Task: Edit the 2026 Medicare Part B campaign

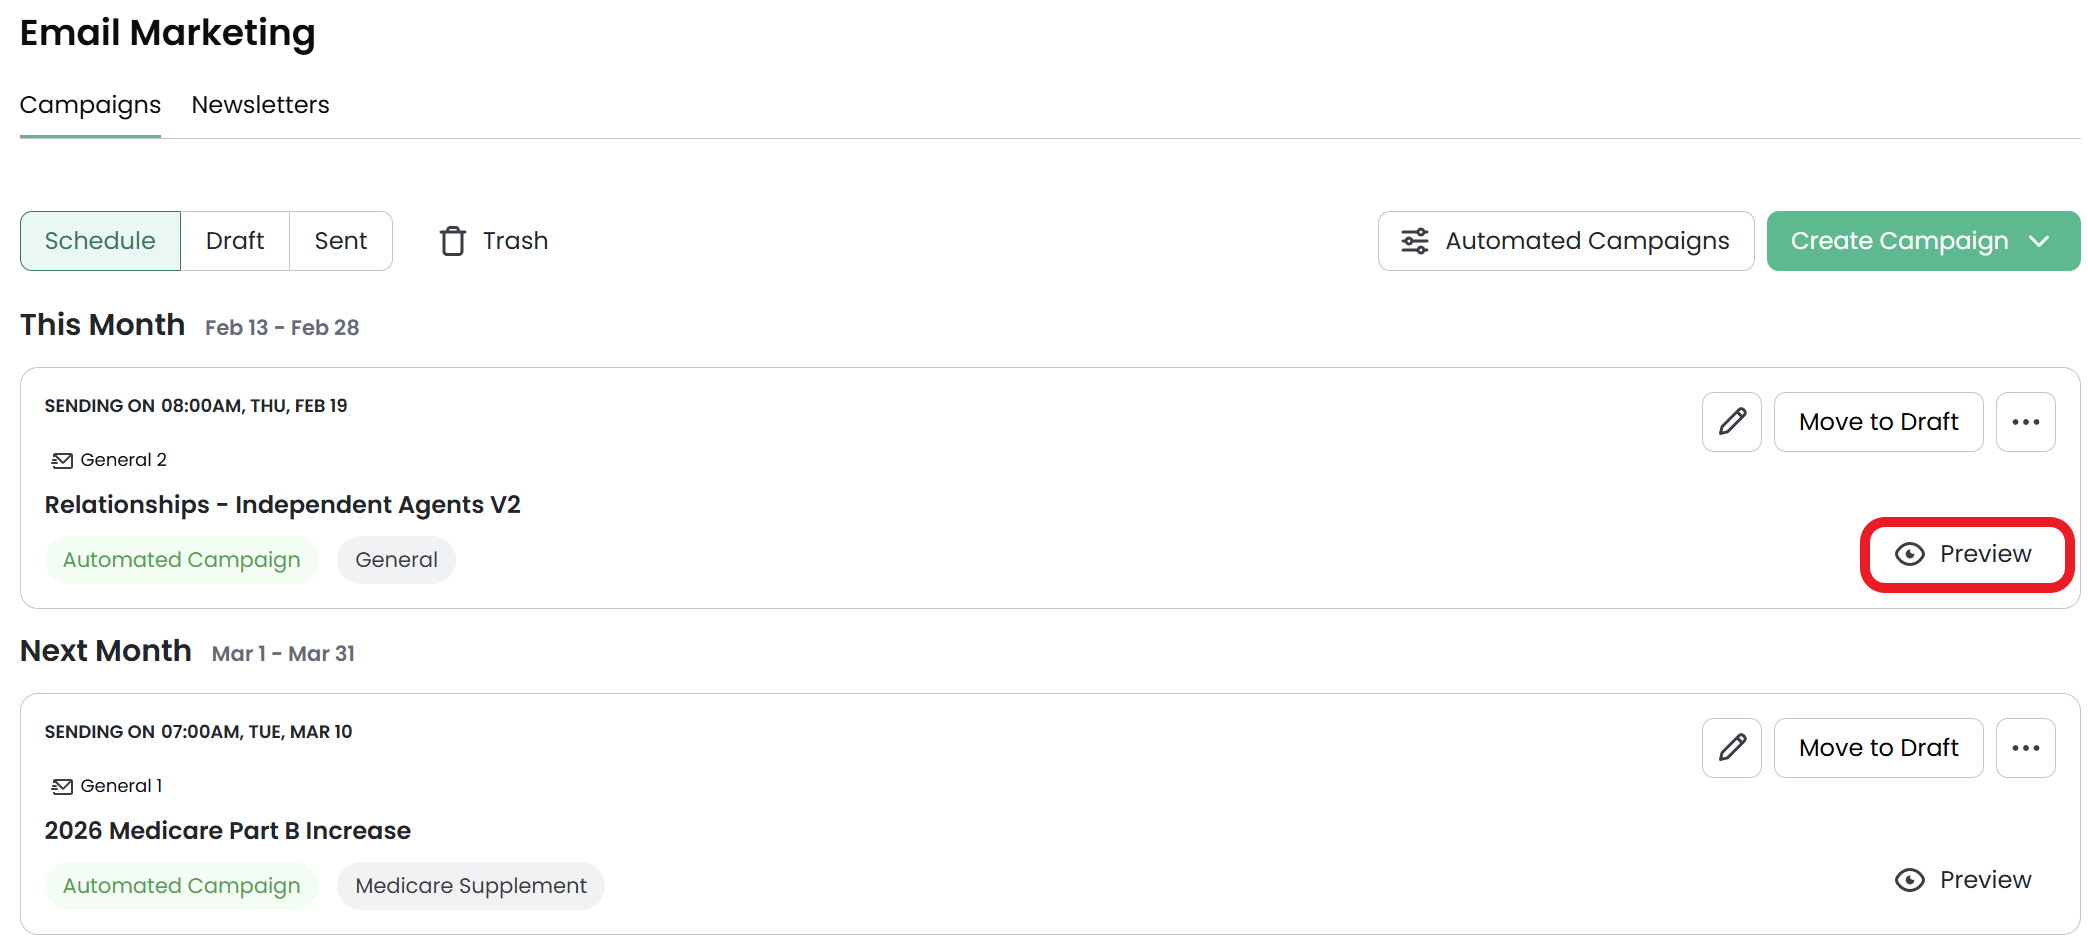Action: point(1731,748)
